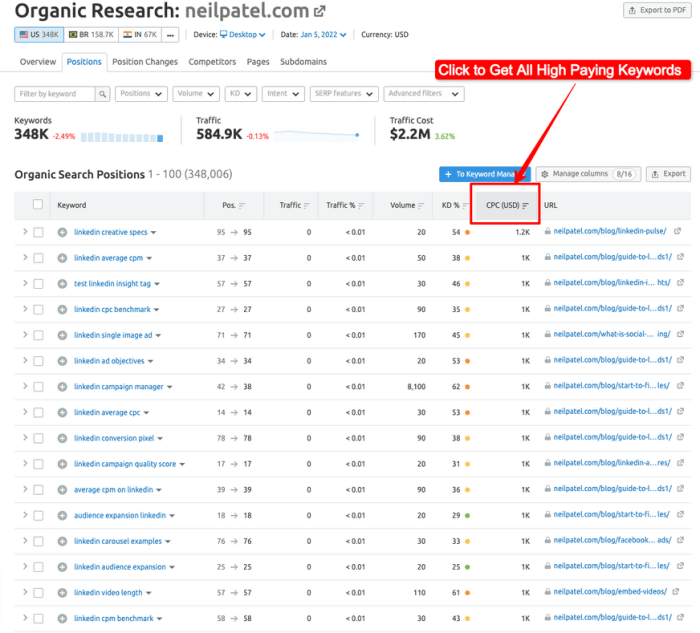Open neilpatel.com external link icon in title
This screenshot has width=700, height=633.
pos(320,11)
